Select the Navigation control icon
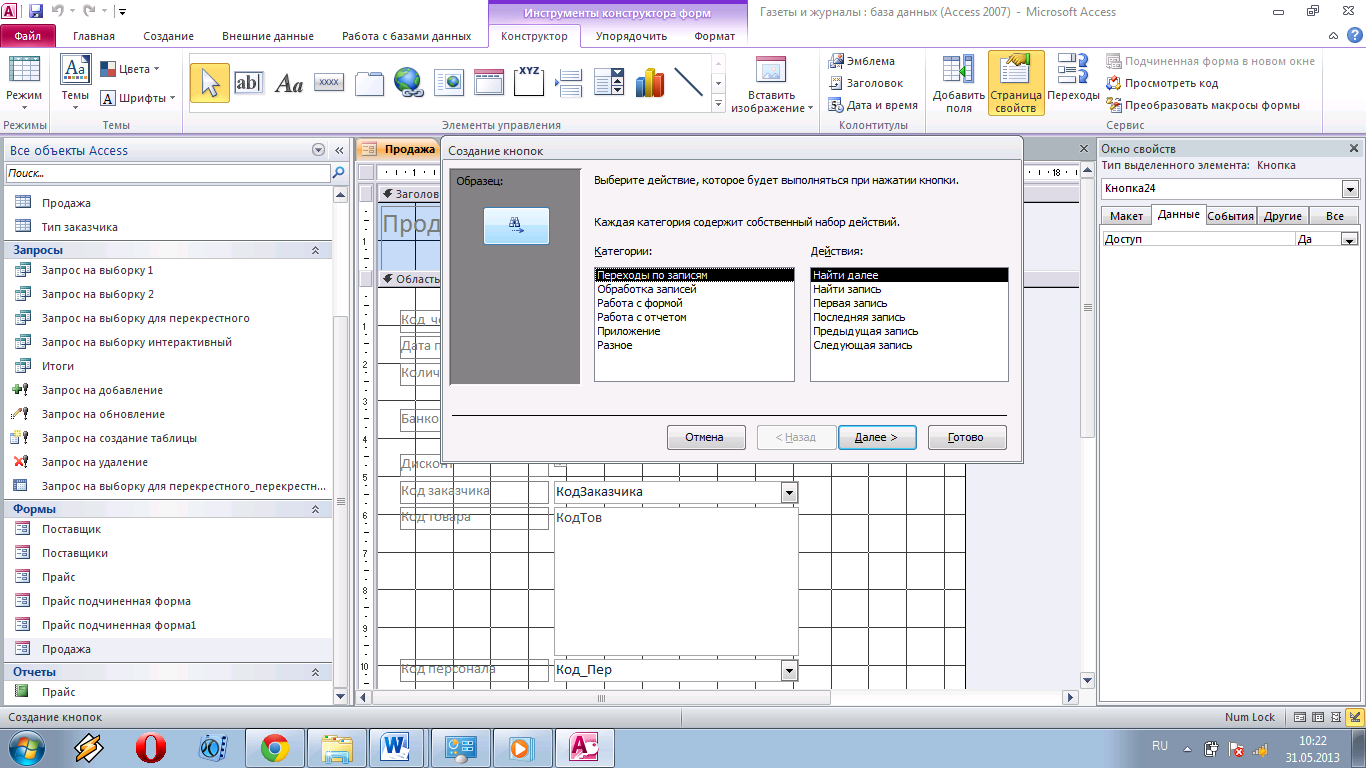The image size is (1366, 768). pos(489,83)
